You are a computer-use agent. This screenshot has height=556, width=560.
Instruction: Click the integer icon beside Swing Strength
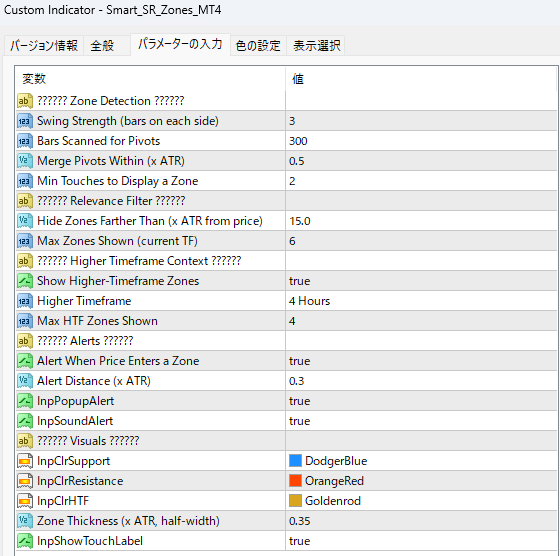25,121
